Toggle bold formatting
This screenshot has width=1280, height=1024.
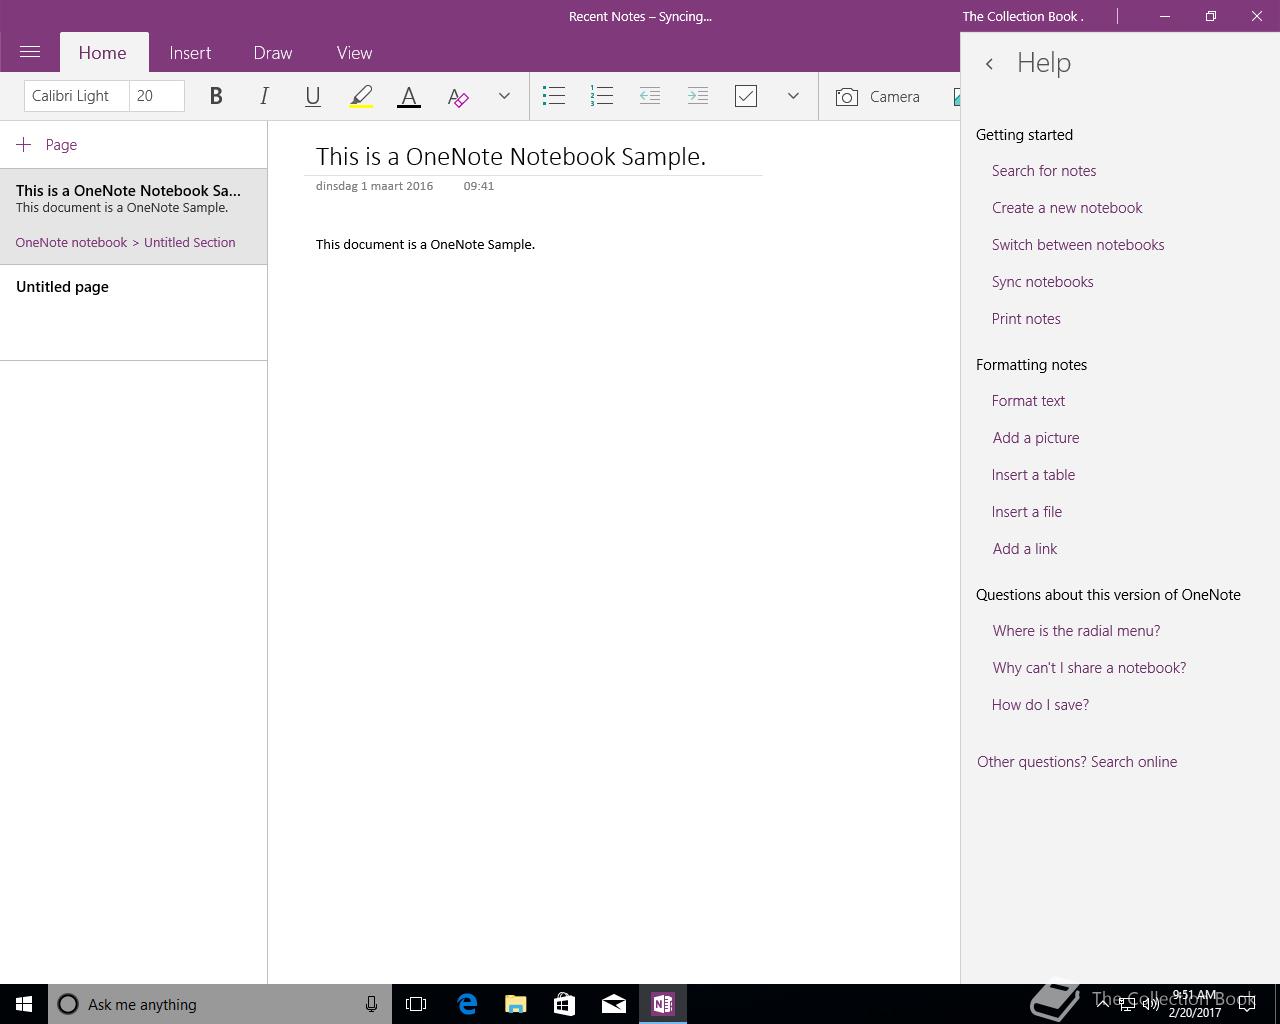tap(215, 96)
